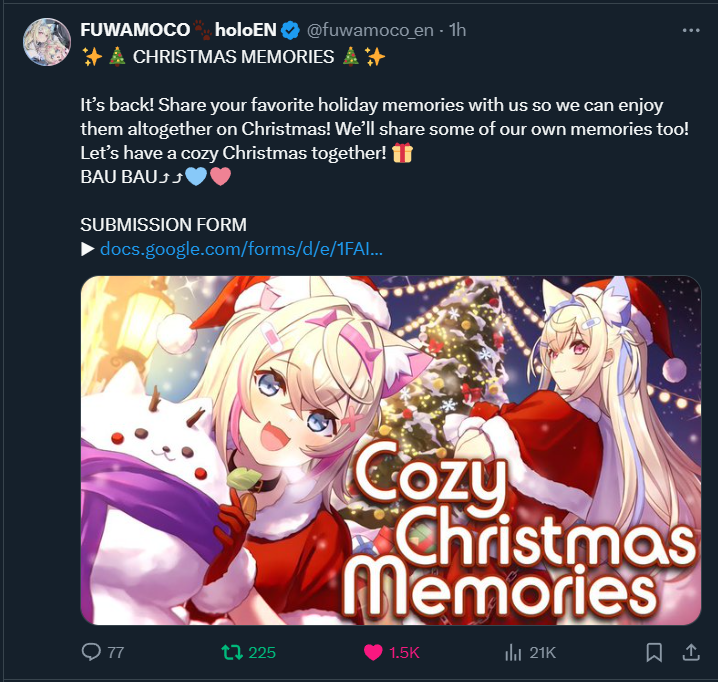
Task: Open the reply comment icon
Action: tap(91, 652)
